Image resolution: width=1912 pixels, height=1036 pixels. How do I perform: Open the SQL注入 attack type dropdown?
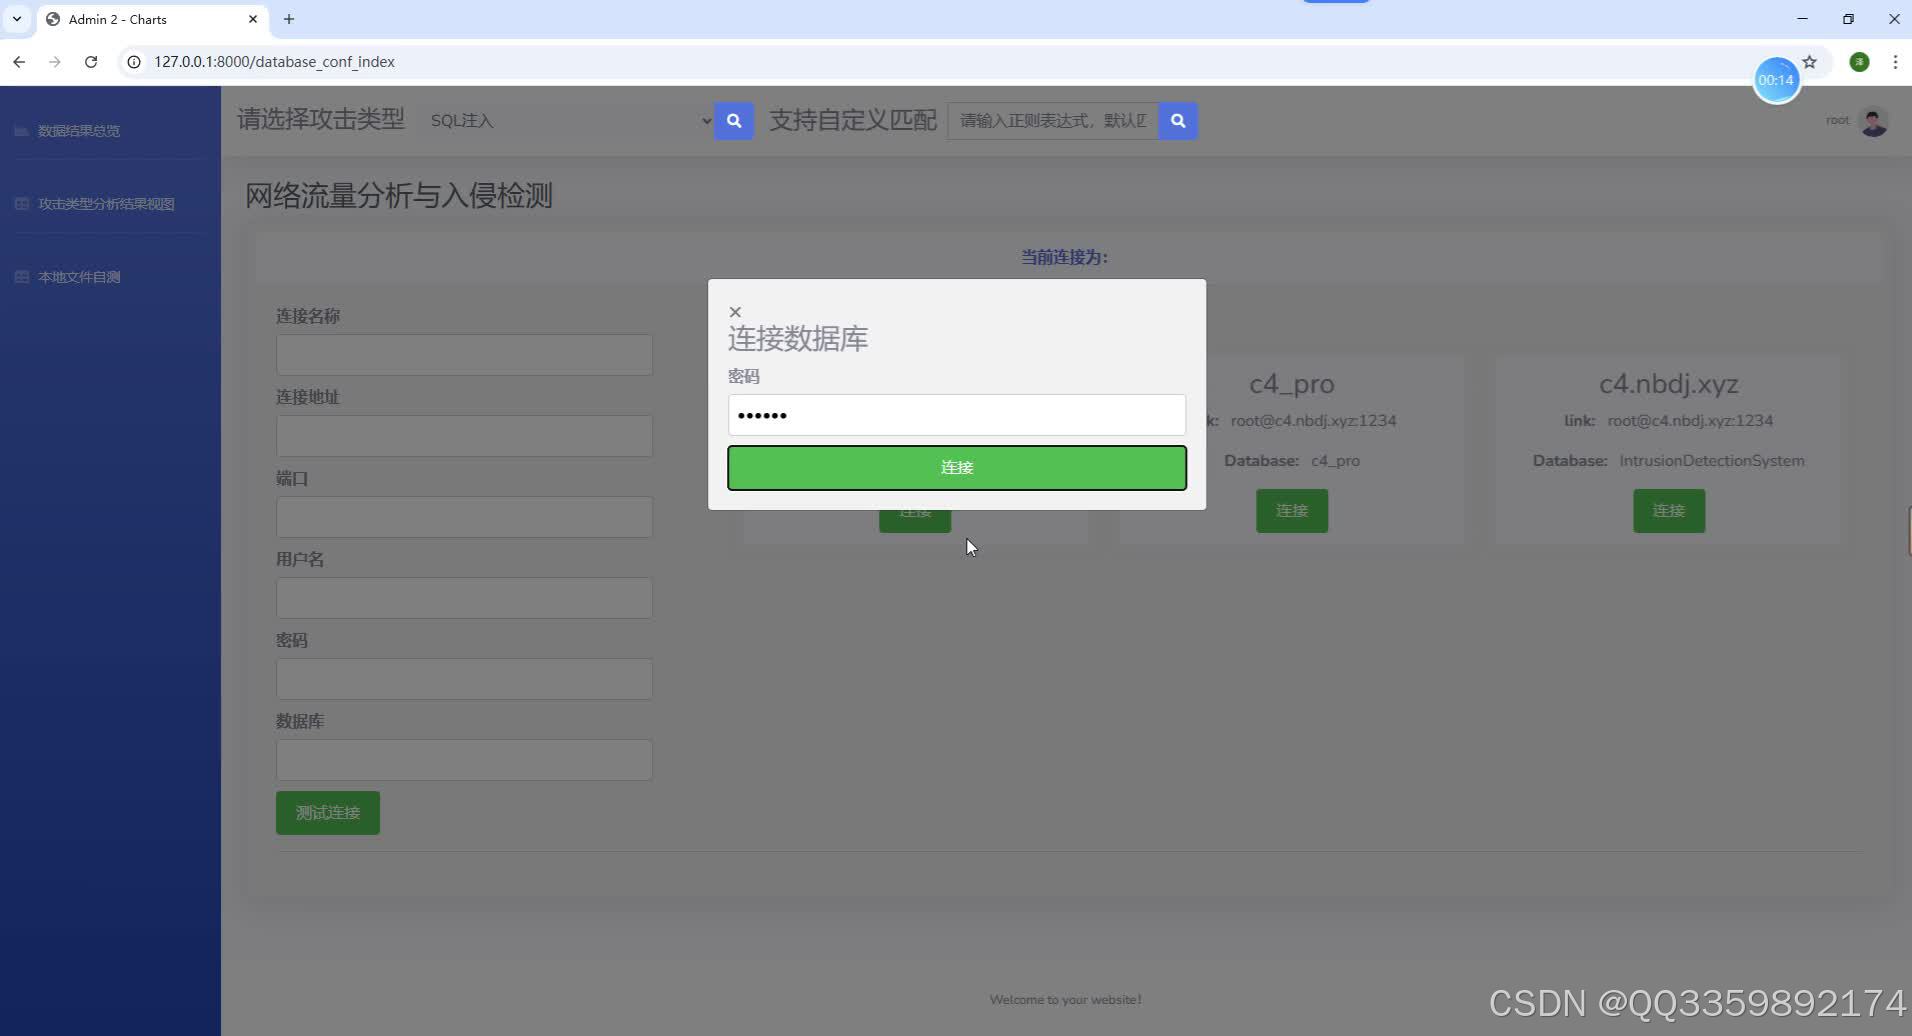pos(565,120)
